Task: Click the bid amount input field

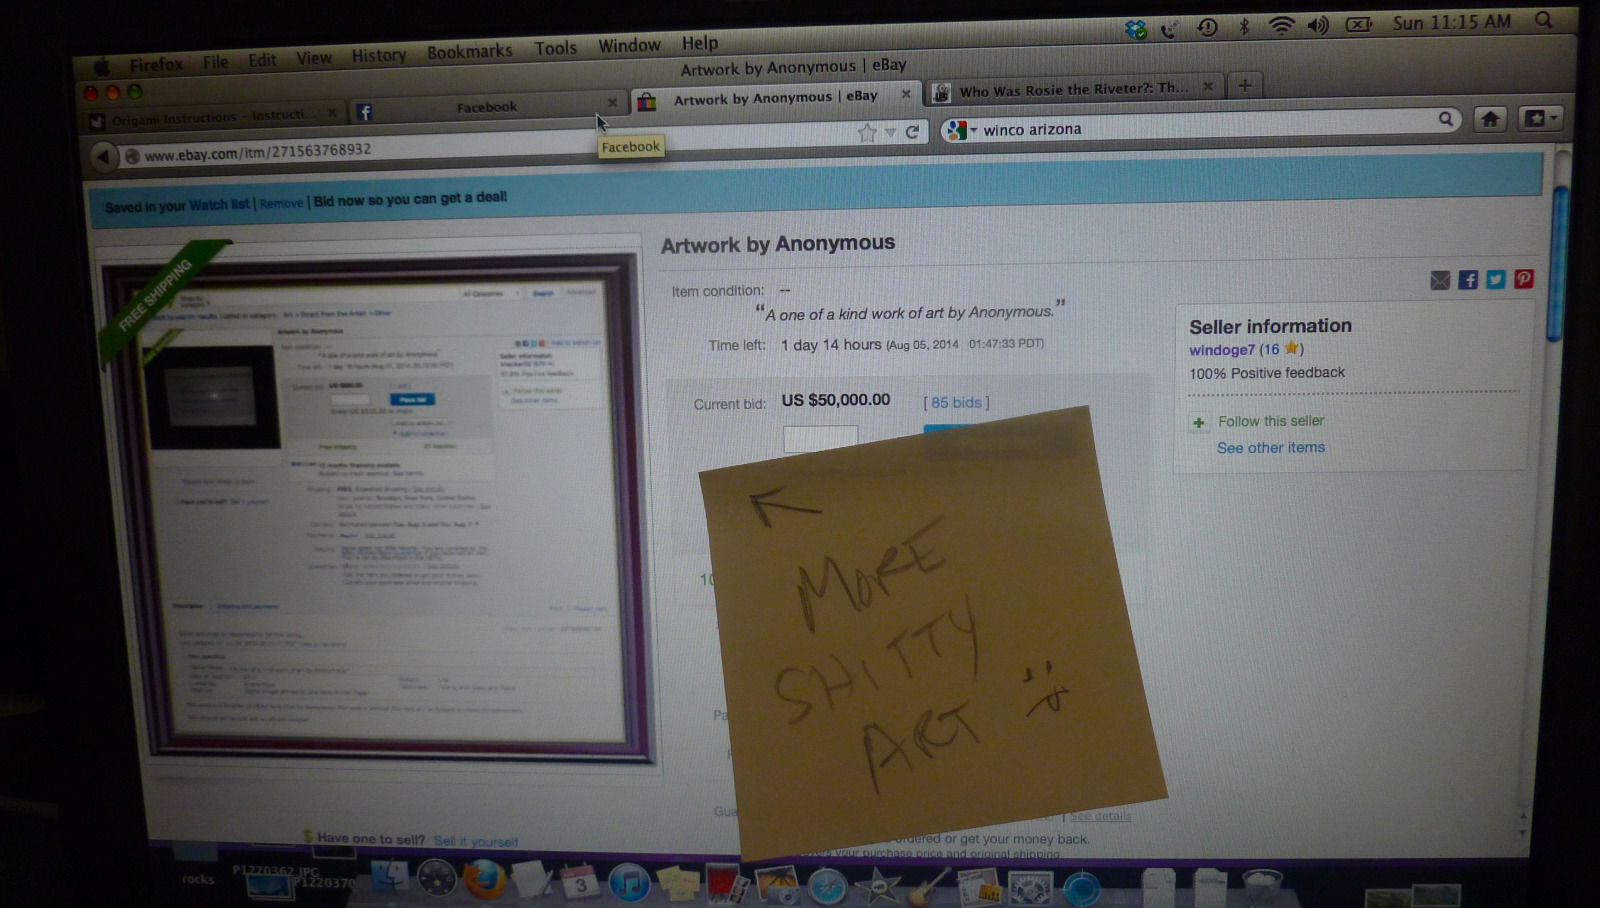Action: [x=820, y=437]
